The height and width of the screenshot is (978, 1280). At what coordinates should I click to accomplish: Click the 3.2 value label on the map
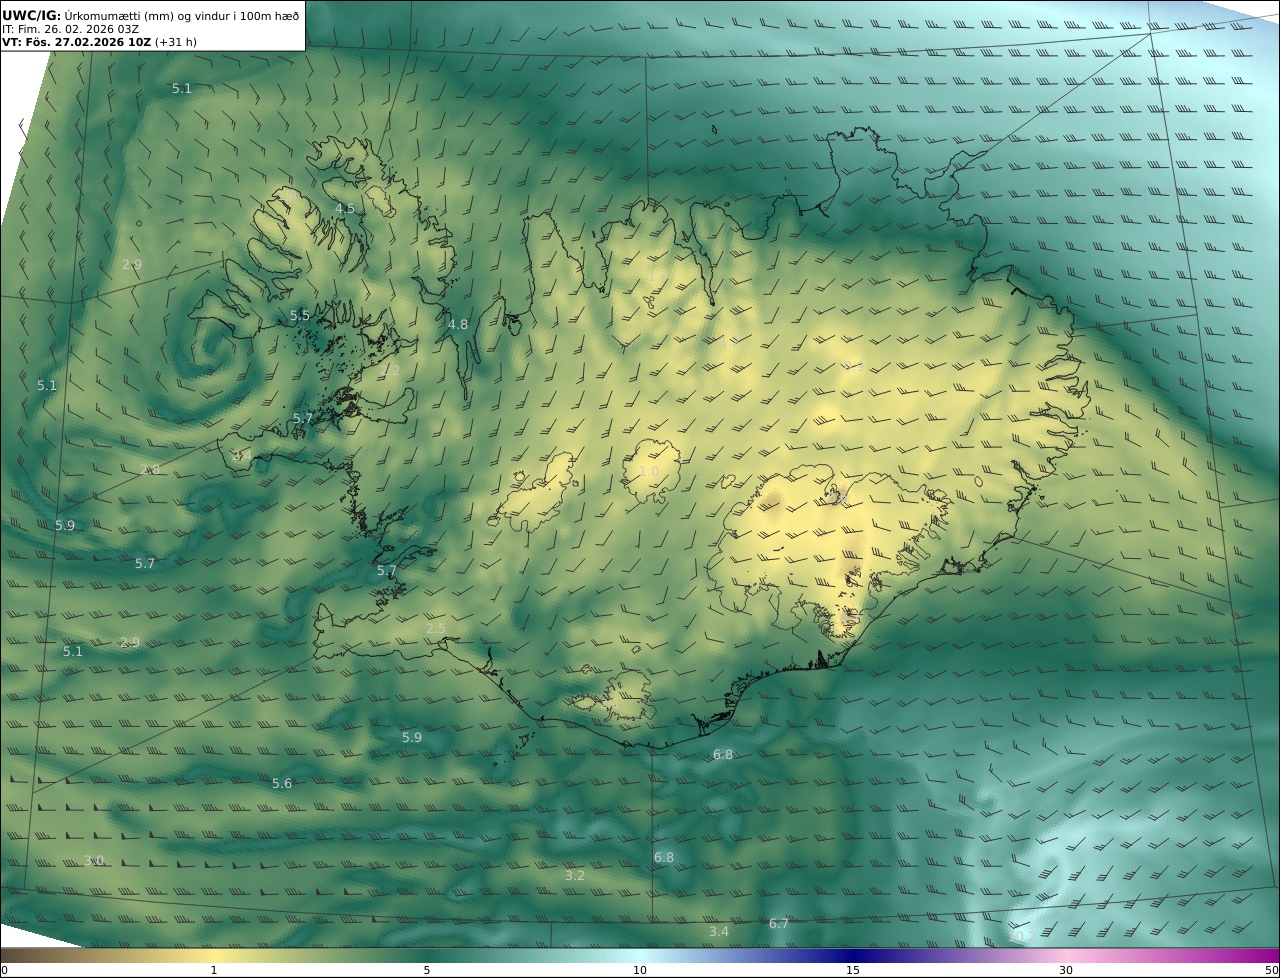point(575,875)
